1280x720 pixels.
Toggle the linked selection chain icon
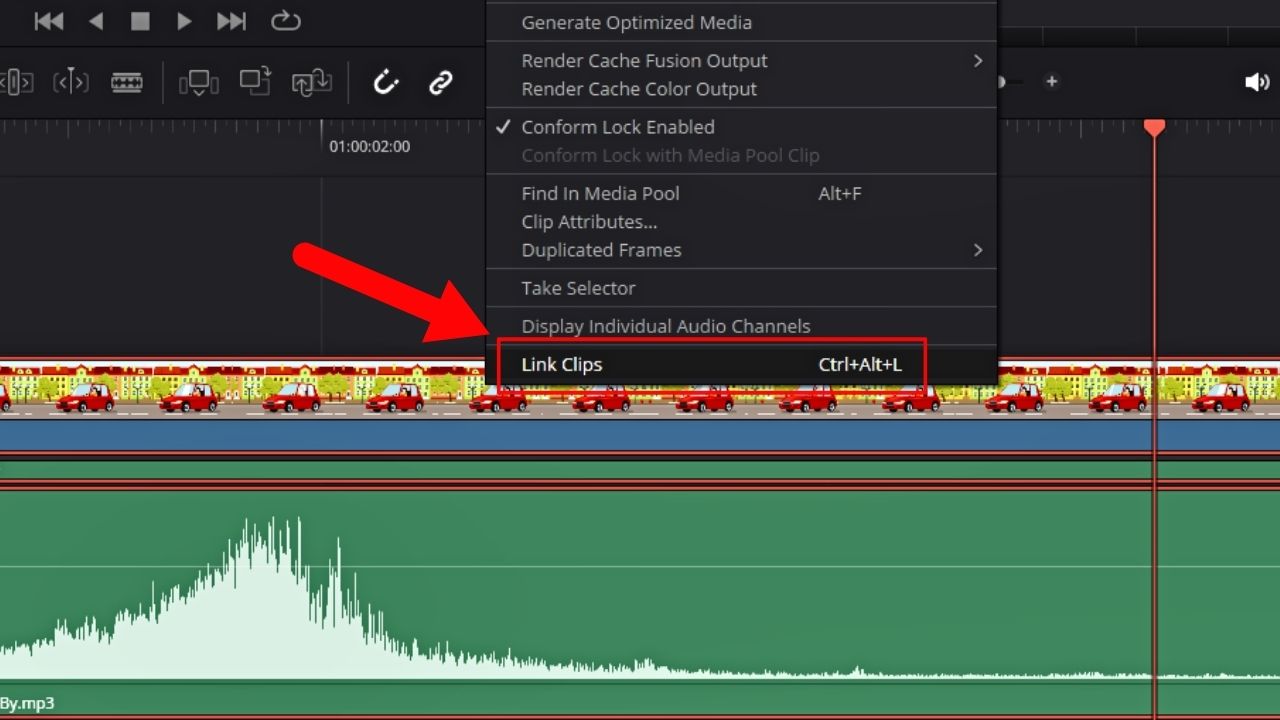[x=441, y=82]
